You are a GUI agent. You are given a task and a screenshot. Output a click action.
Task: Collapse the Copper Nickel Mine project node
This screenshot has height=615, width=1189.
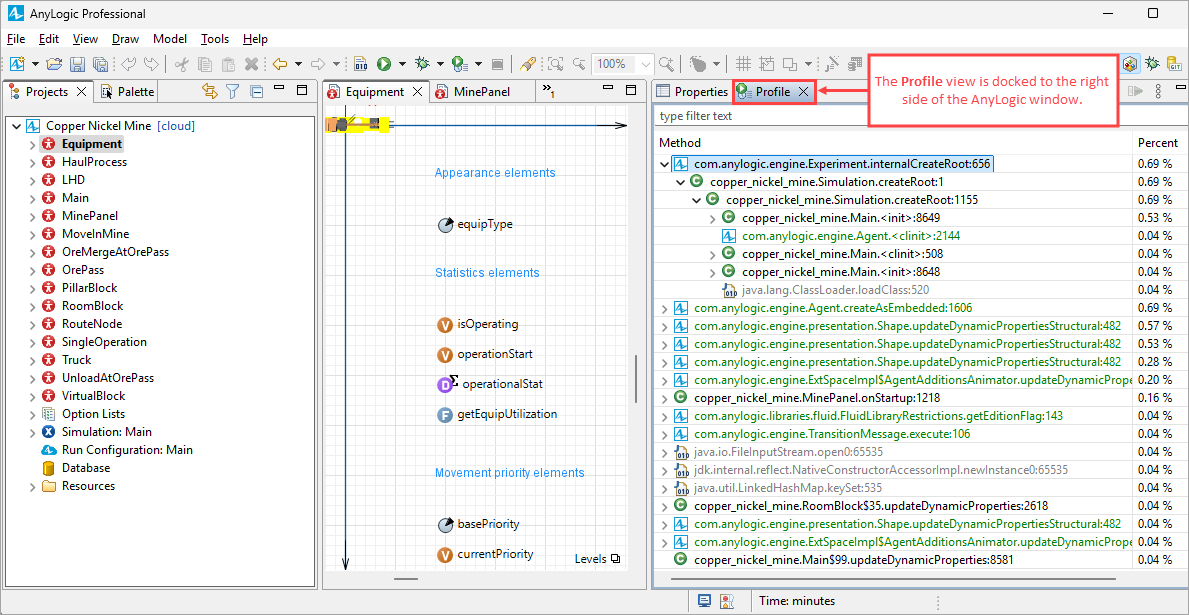pyautogui.click(x=16, y=126)
